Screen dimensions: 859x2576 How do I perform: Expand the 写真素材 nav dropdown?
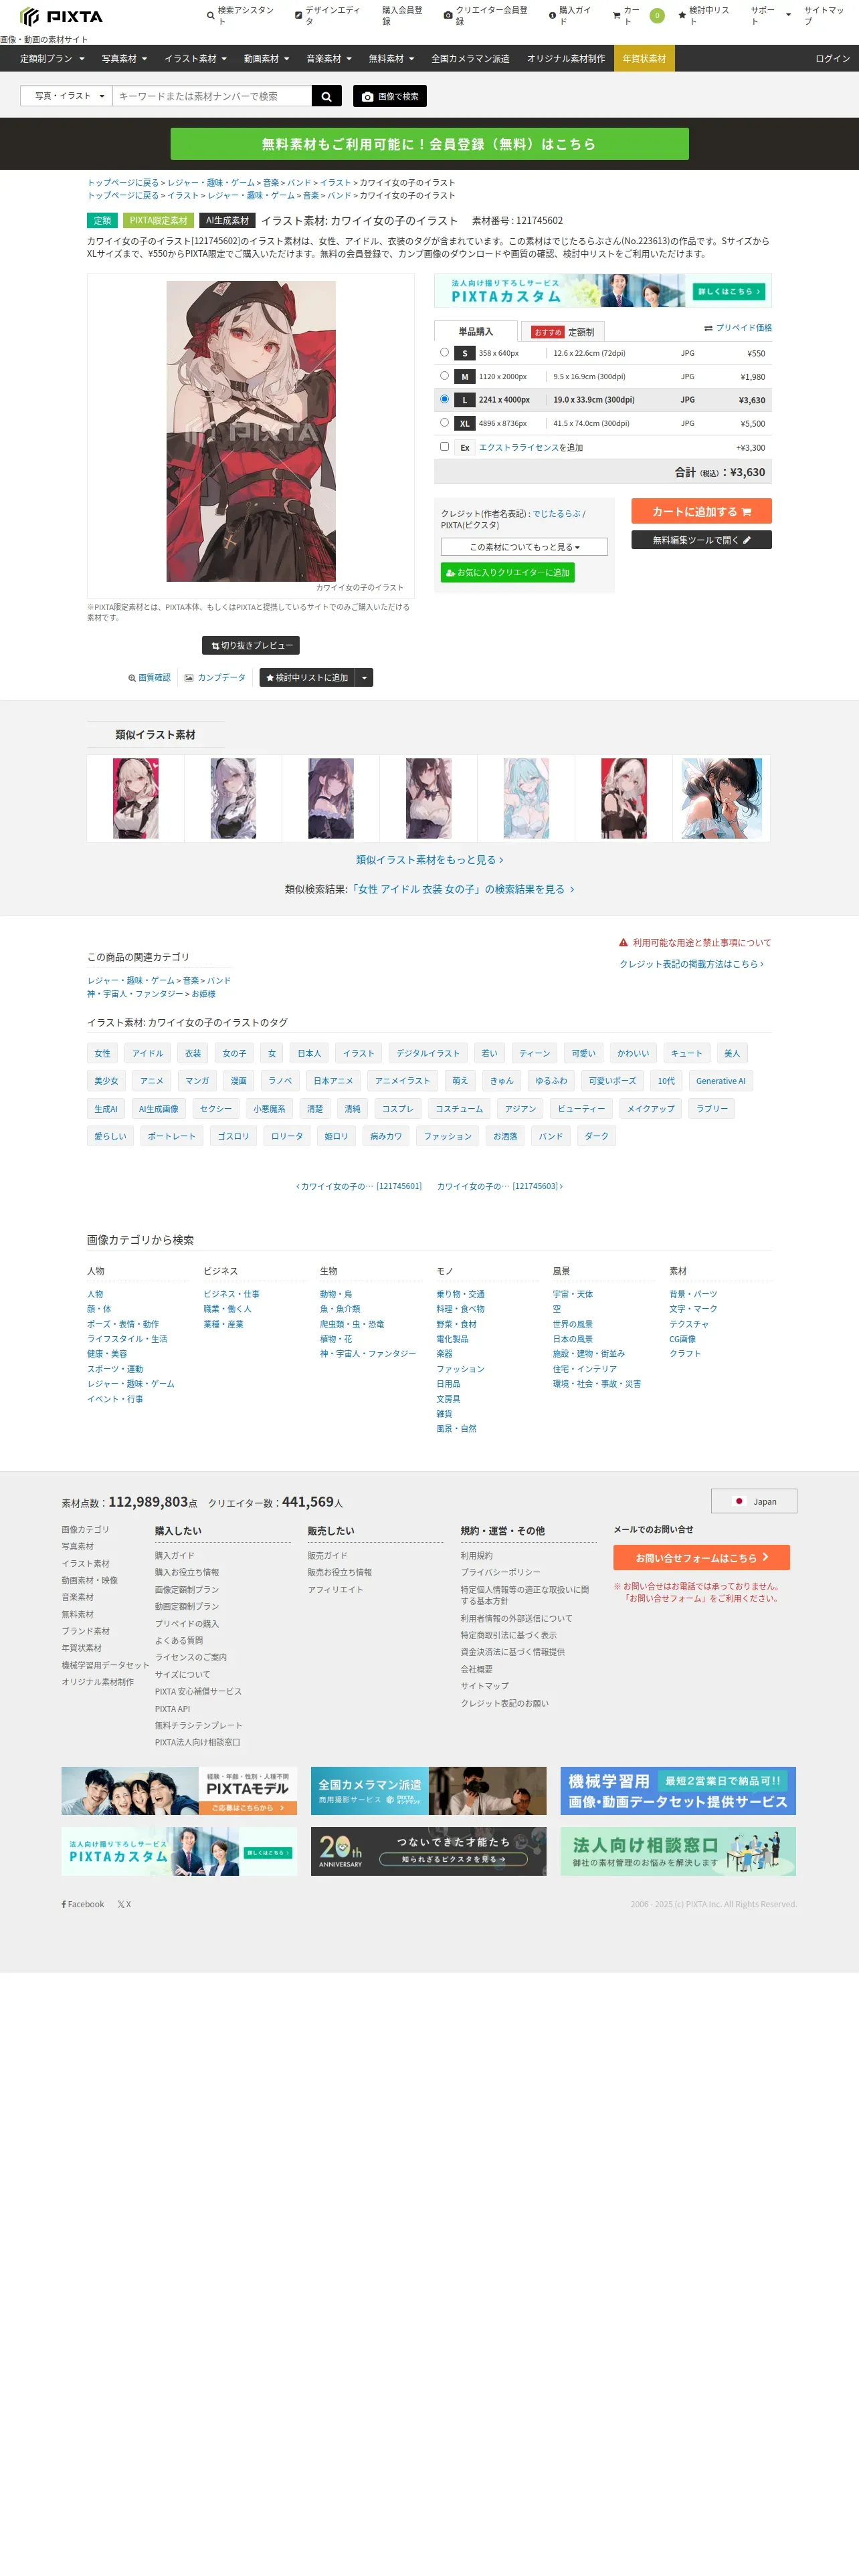coord(124,59)
